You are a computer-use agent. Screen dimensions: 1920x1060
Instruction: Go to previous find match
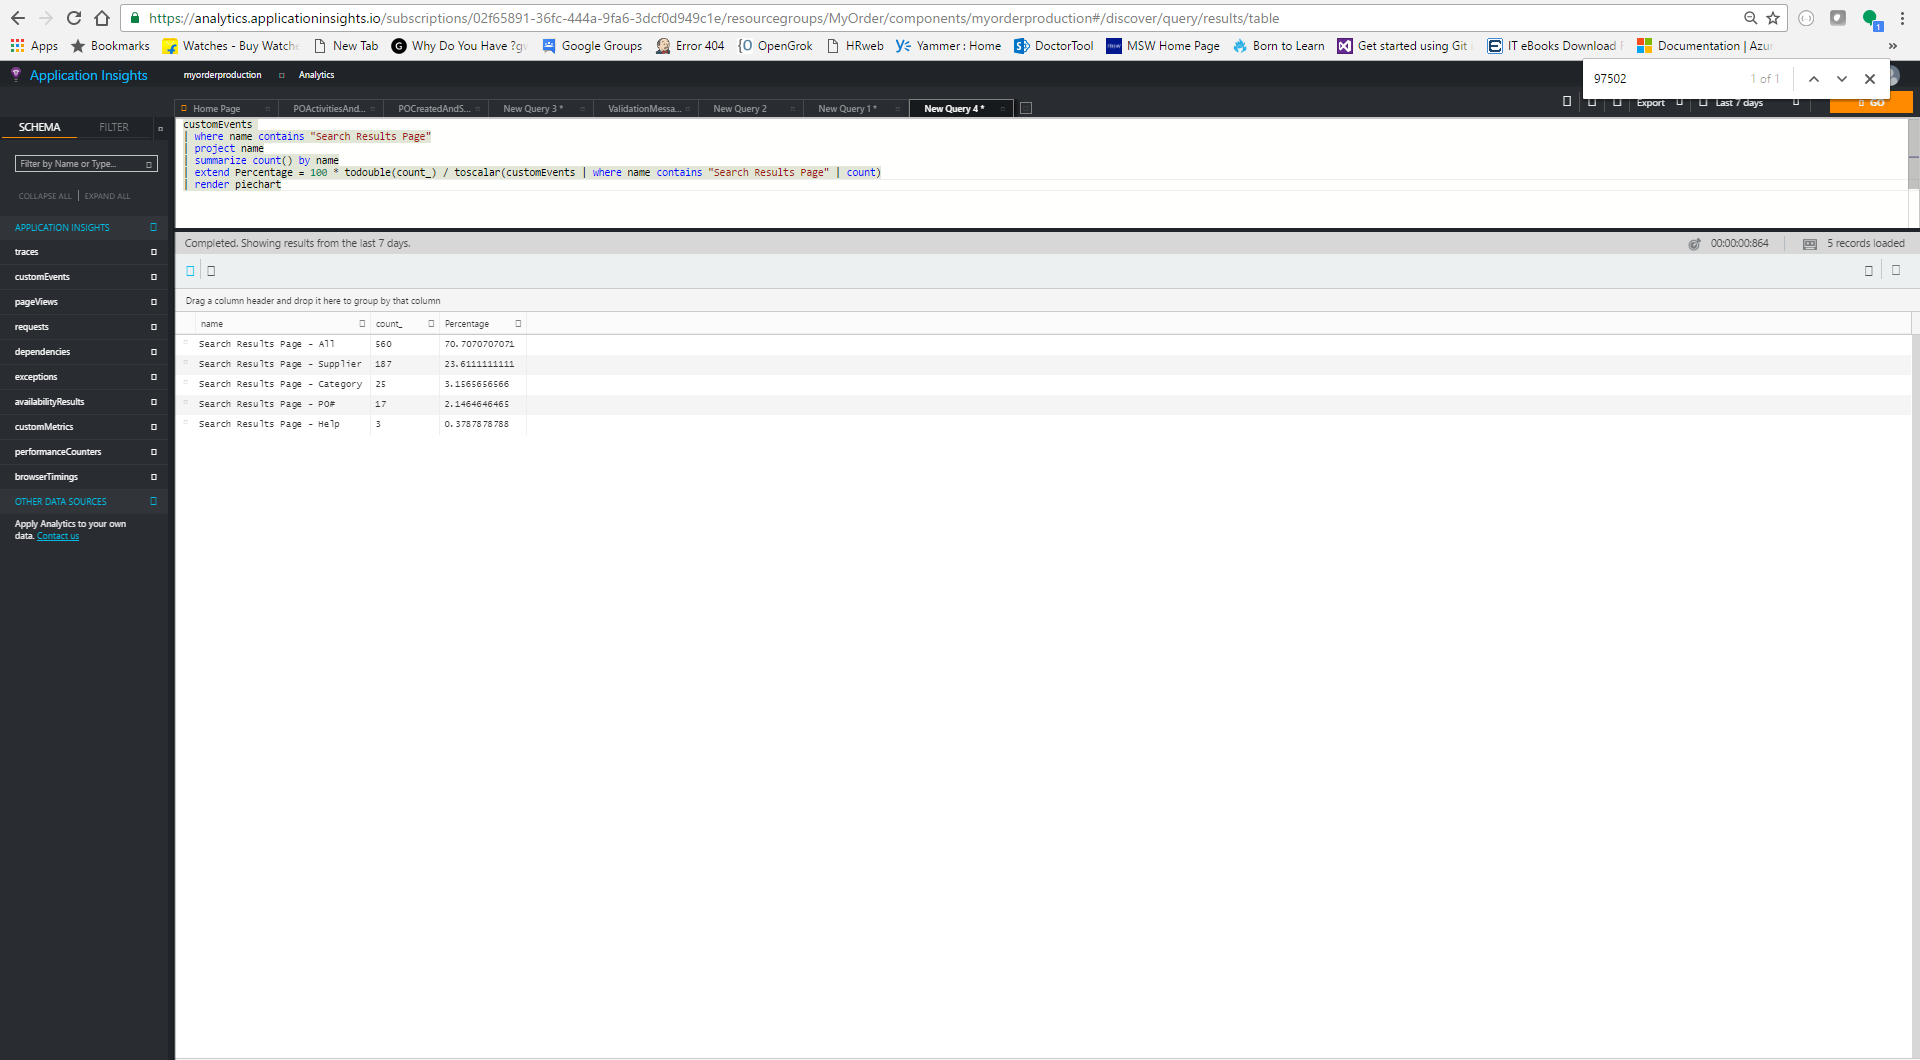pos(1813,79)
